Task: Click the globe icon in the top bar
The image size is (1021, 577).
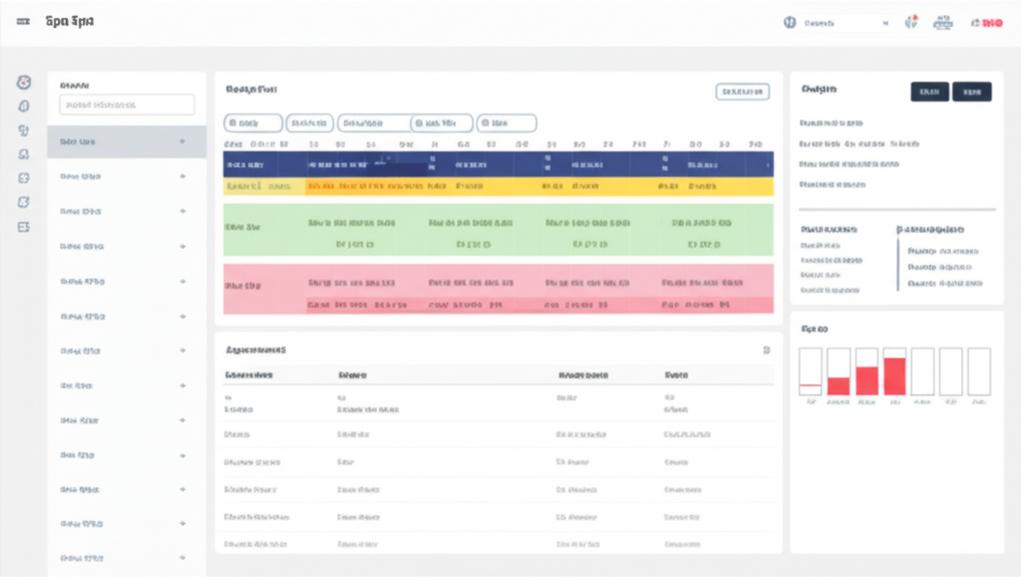Action: [790, 22]
